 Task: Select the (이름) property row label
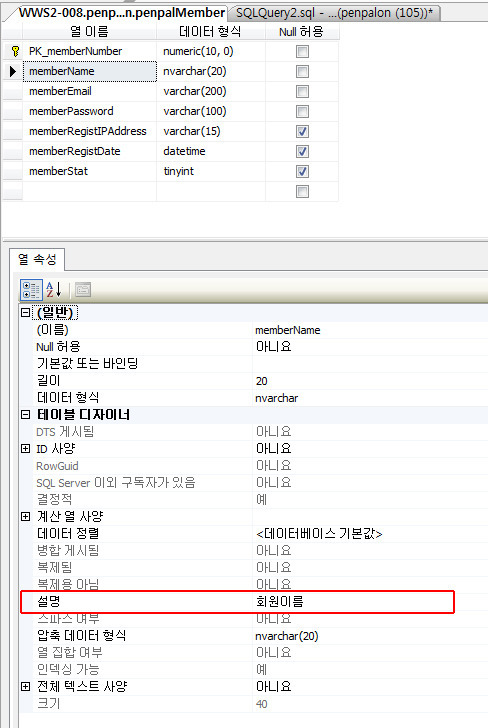coord(52,330)
